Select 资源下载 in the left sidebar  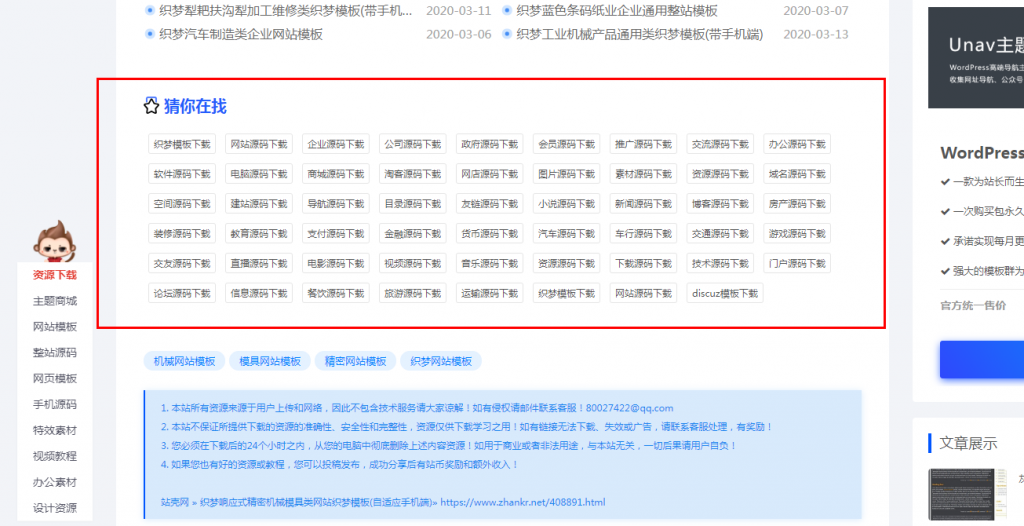[x=55, y=275]
